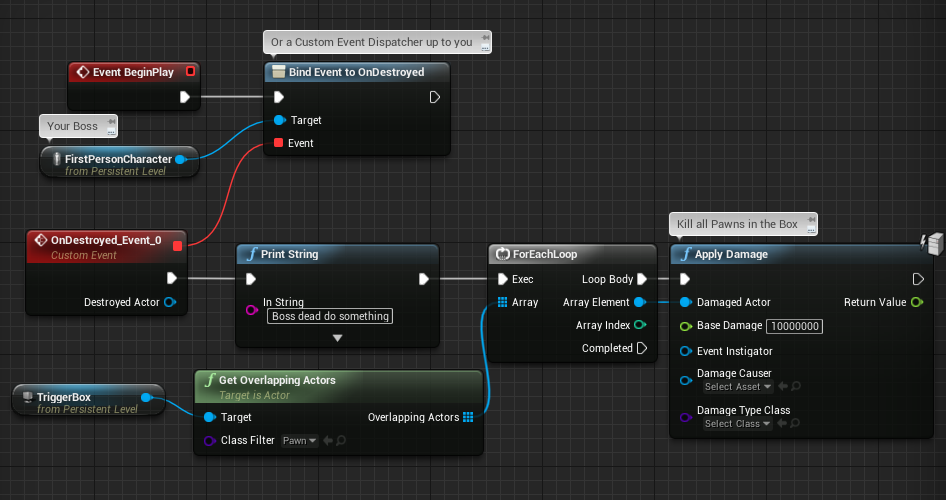This screenshot has height=500, width=946.
Task: Click the Overlapping Actors array output pin
Action: pyautogui.click(x=468, y=417)
